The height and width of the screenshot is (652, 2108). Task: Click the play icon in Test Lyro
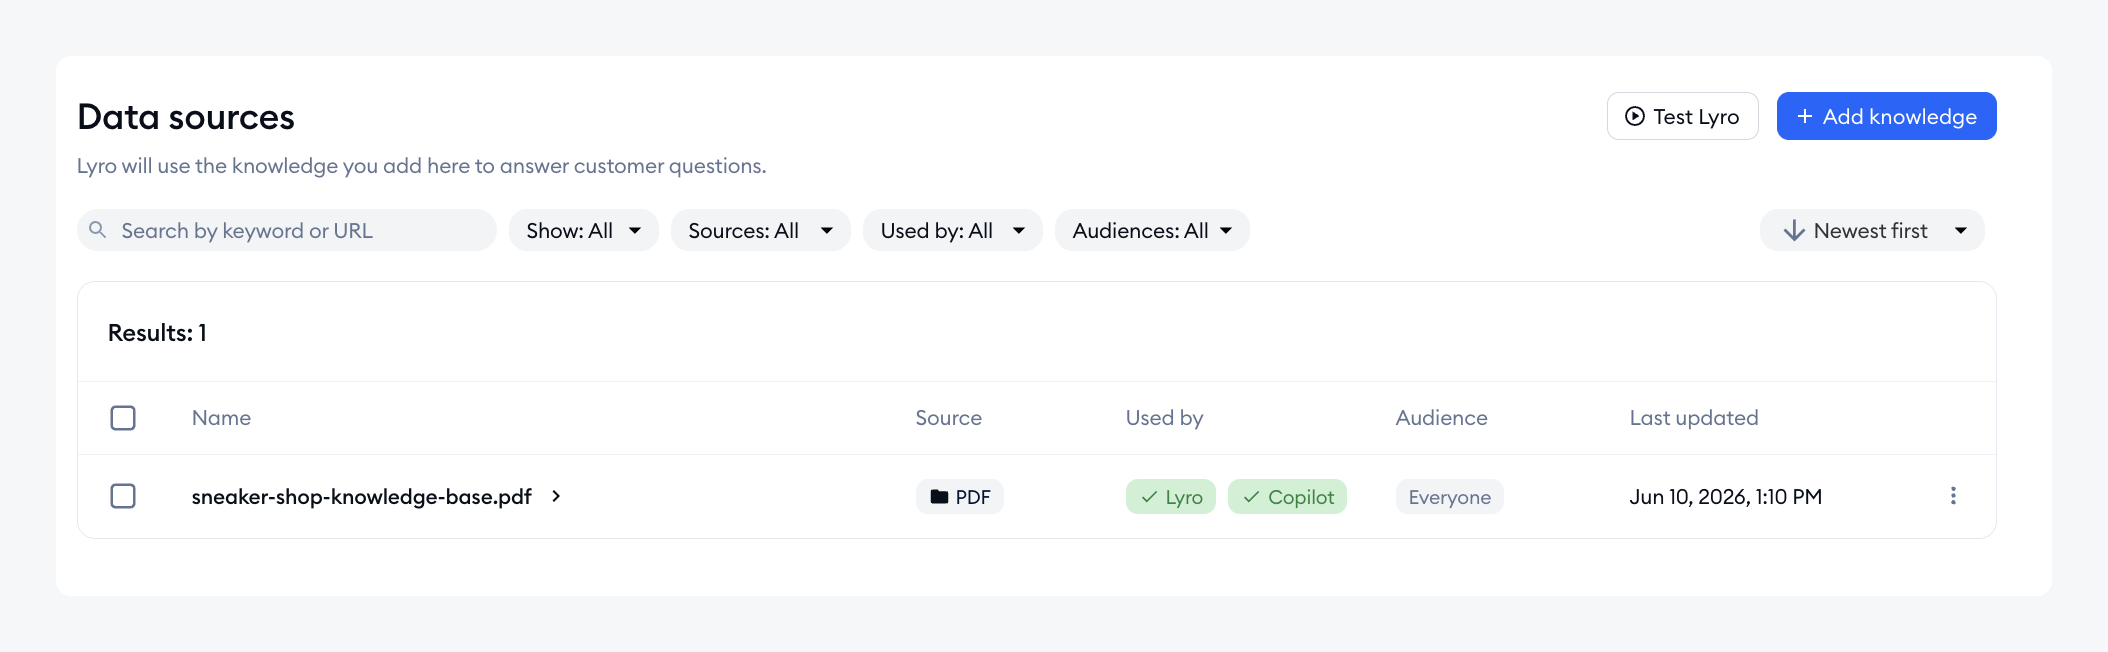pos(1635,116)
